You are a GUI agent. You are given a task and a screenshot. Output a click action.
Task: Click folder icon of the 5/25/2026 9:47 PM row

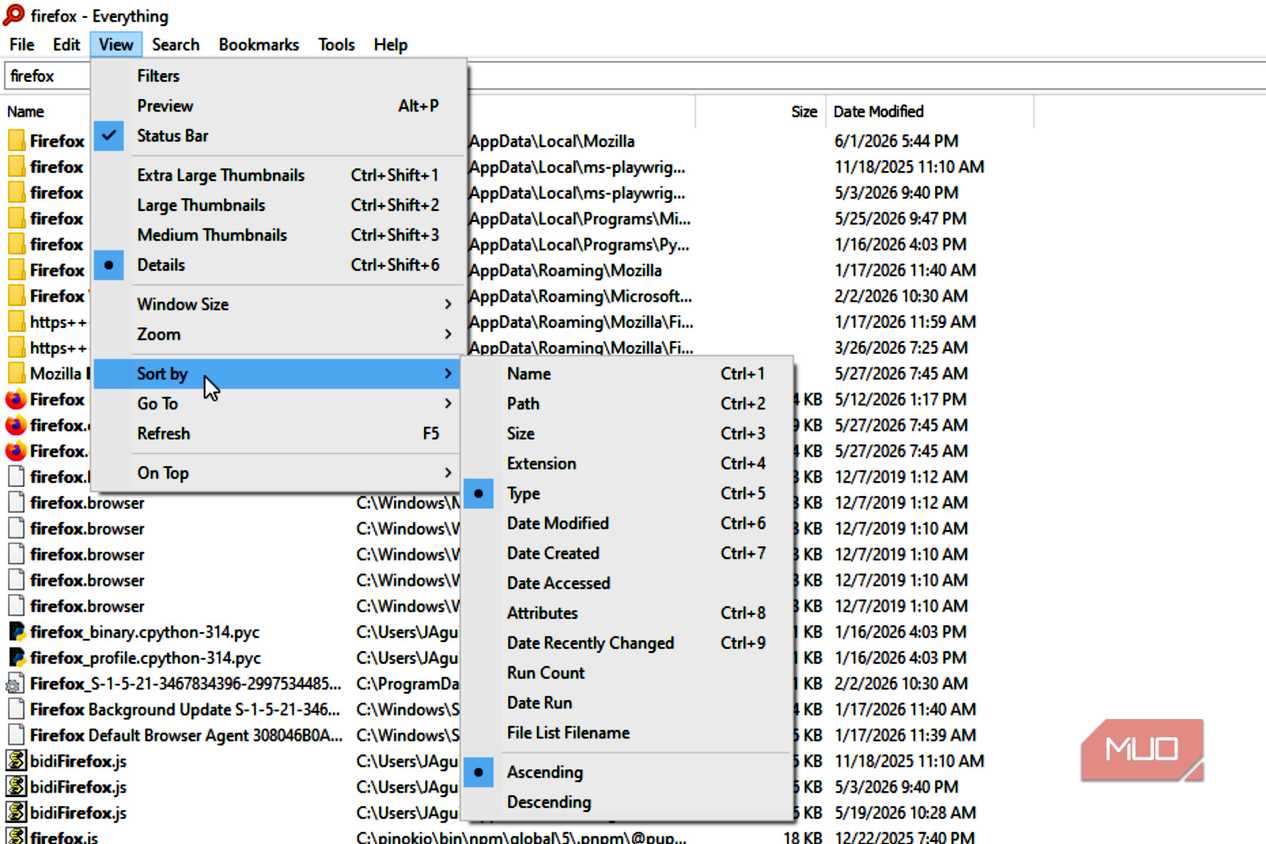[x=16, y=218]
